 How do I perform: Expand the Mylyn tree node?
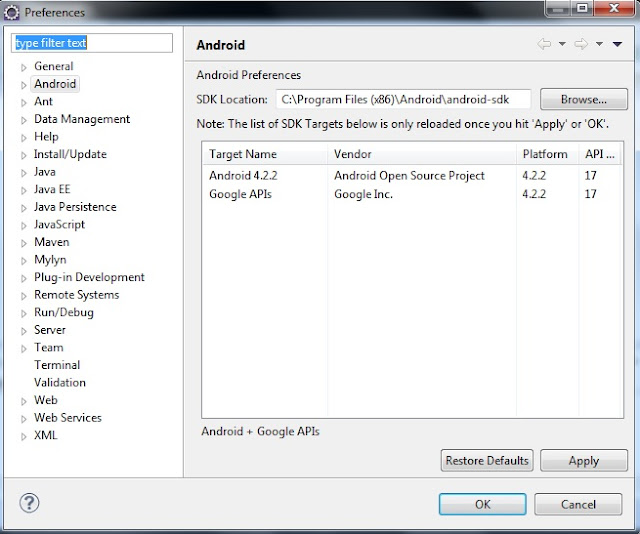(x=24, y=260)
